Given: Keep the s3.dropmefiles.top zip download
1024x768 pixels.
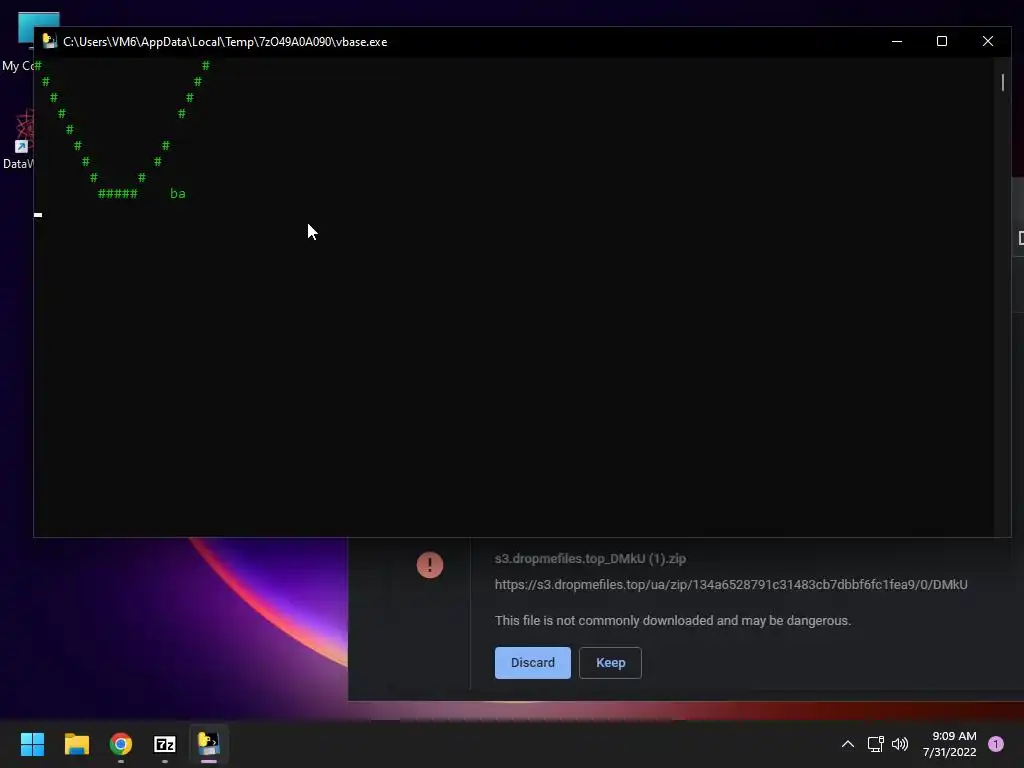Looking at the screenshot, I should click(x=610, y=663).
